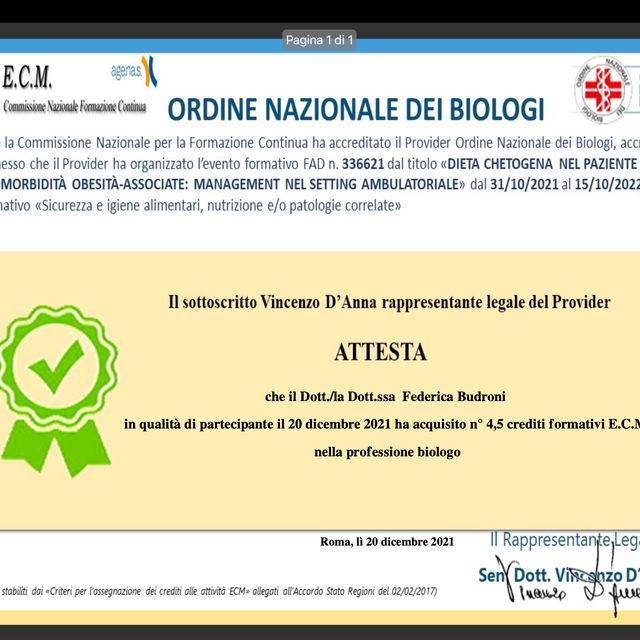
Task: Click the event number '336621'
Action: pos(363,164)
